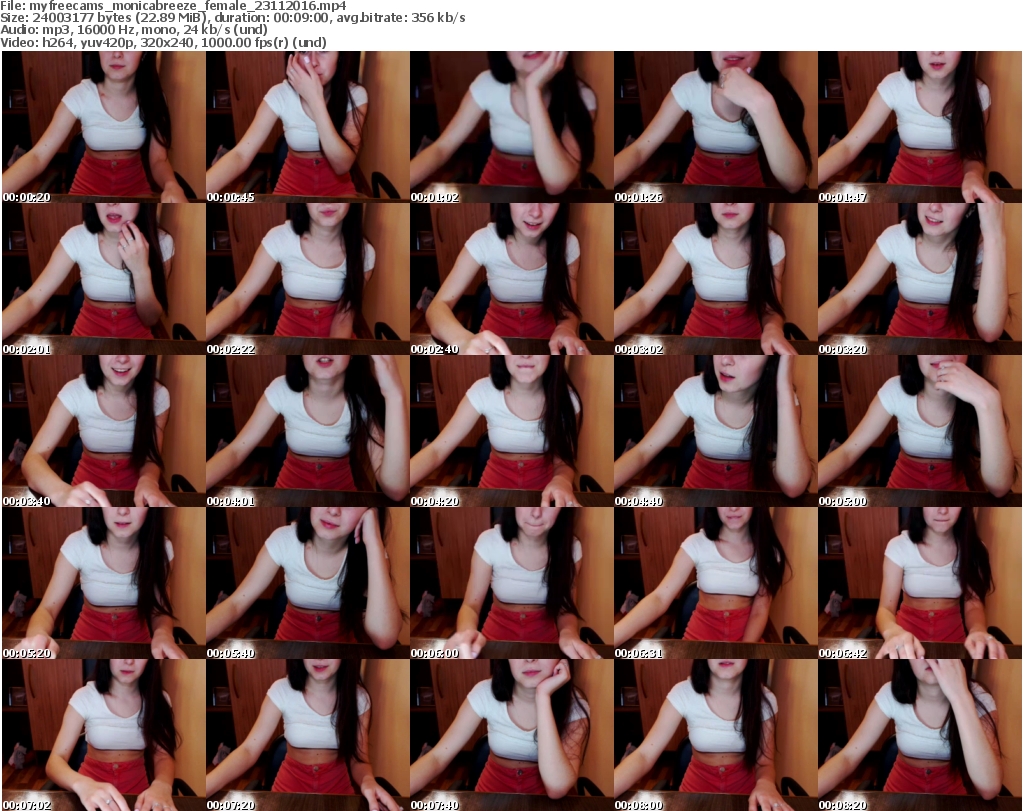Select the frame at 00:02:01
This screenshot has width=1024, height=811.
[x=104, y=279]
